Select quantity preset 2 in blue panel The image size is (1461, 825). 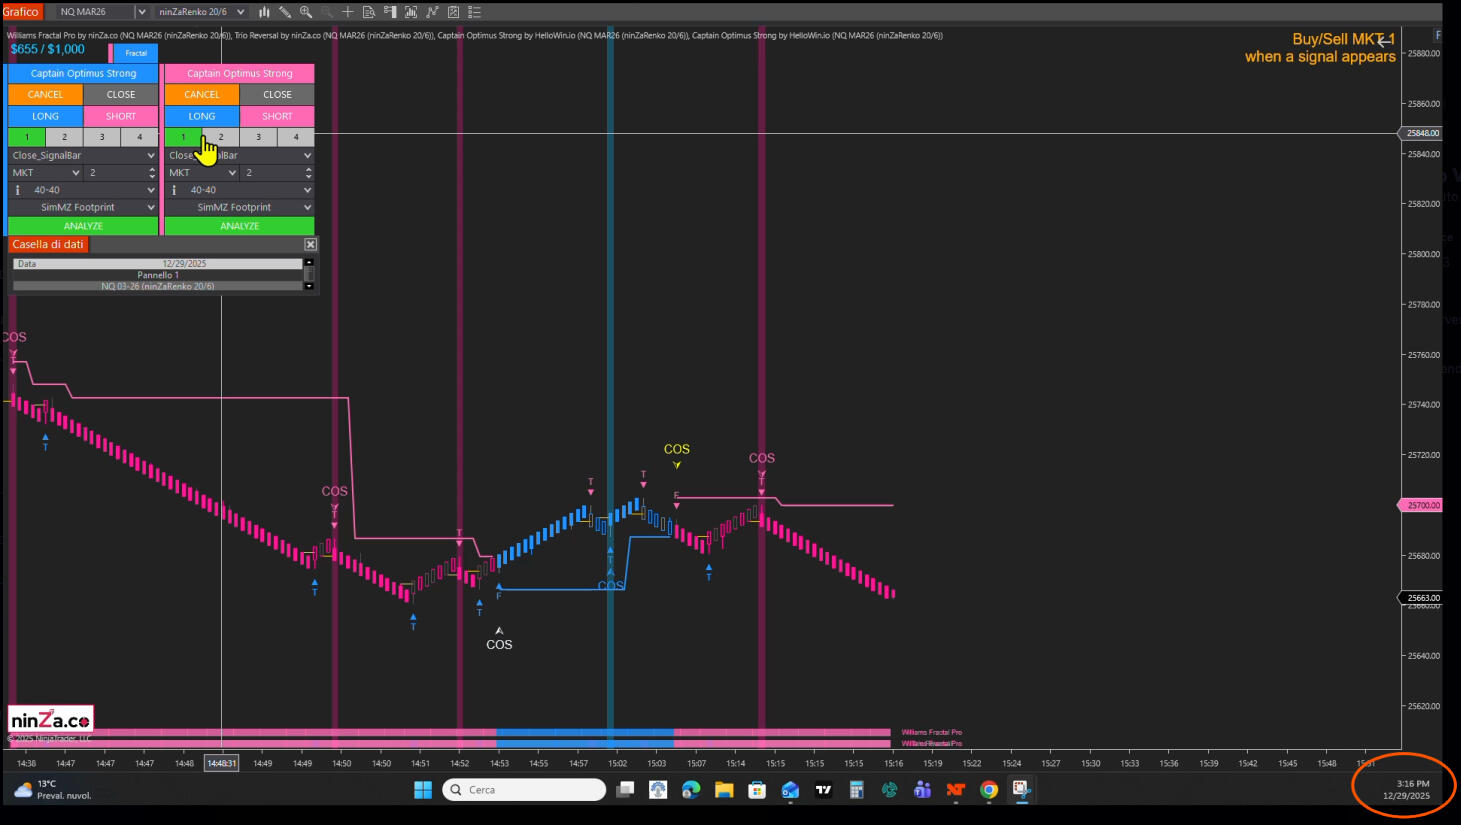coord(64,137)
